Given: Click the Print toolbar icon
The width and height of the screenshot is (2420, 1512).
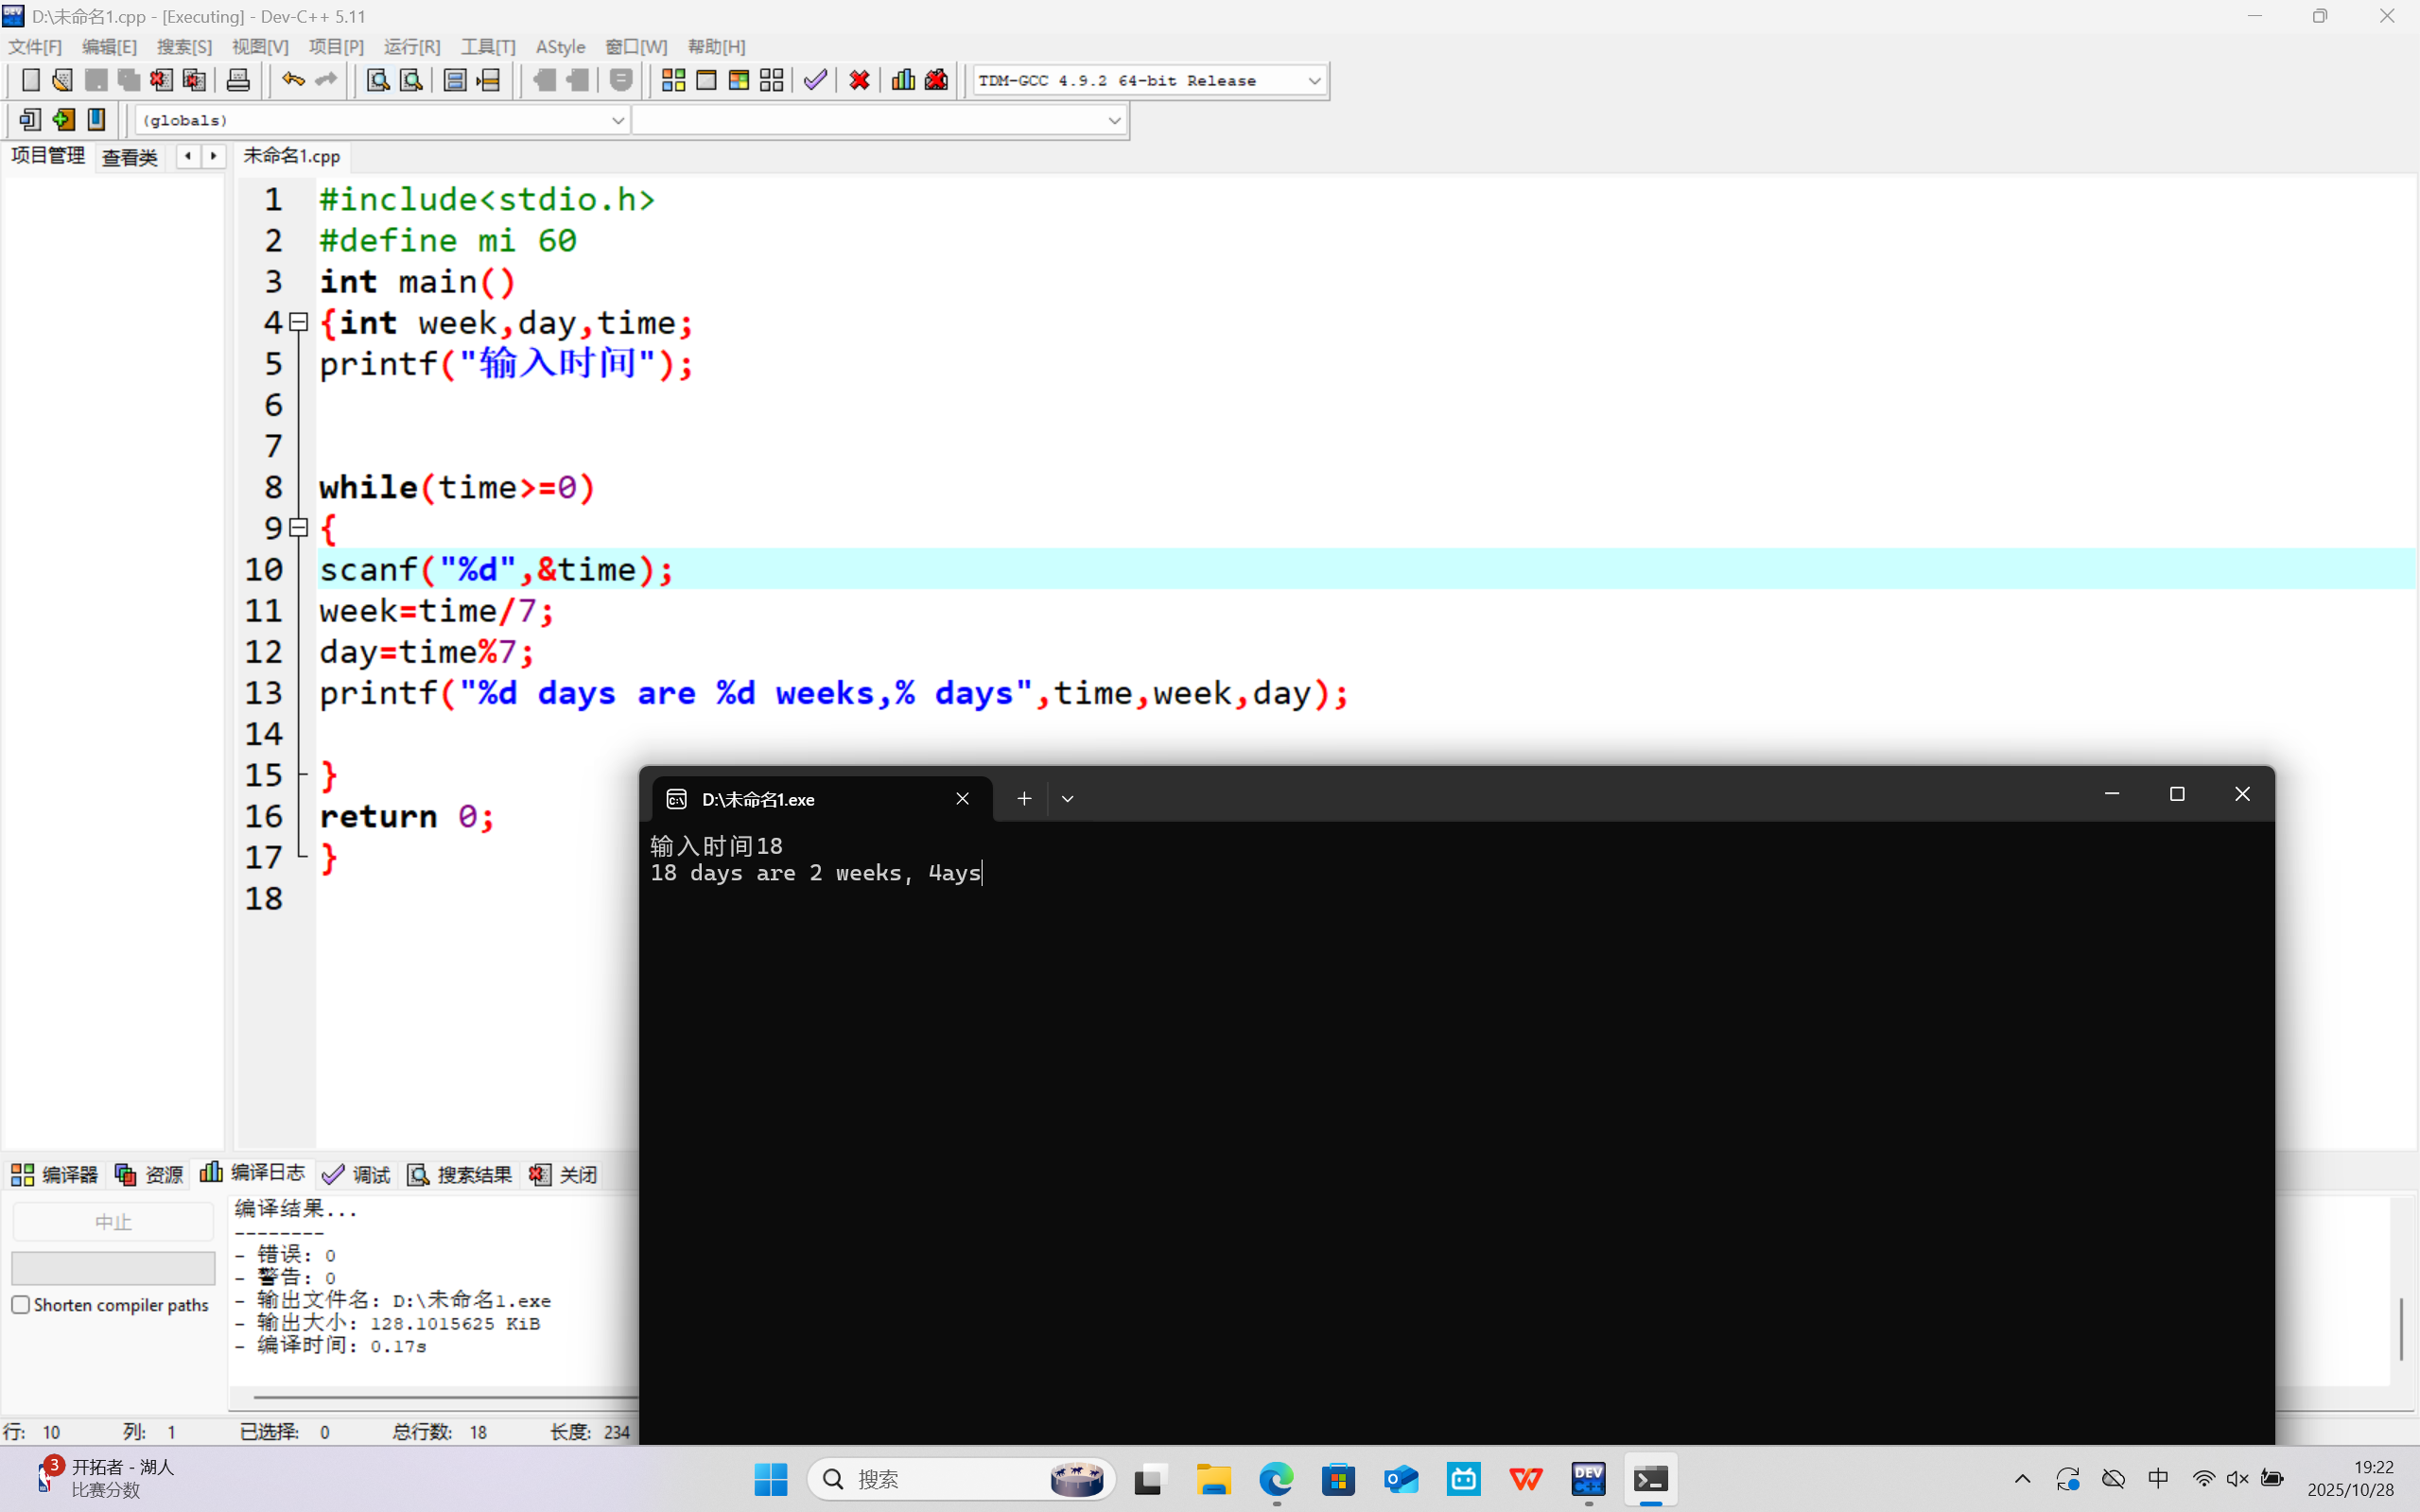Looking at the screenshot, I should (238, 80).
